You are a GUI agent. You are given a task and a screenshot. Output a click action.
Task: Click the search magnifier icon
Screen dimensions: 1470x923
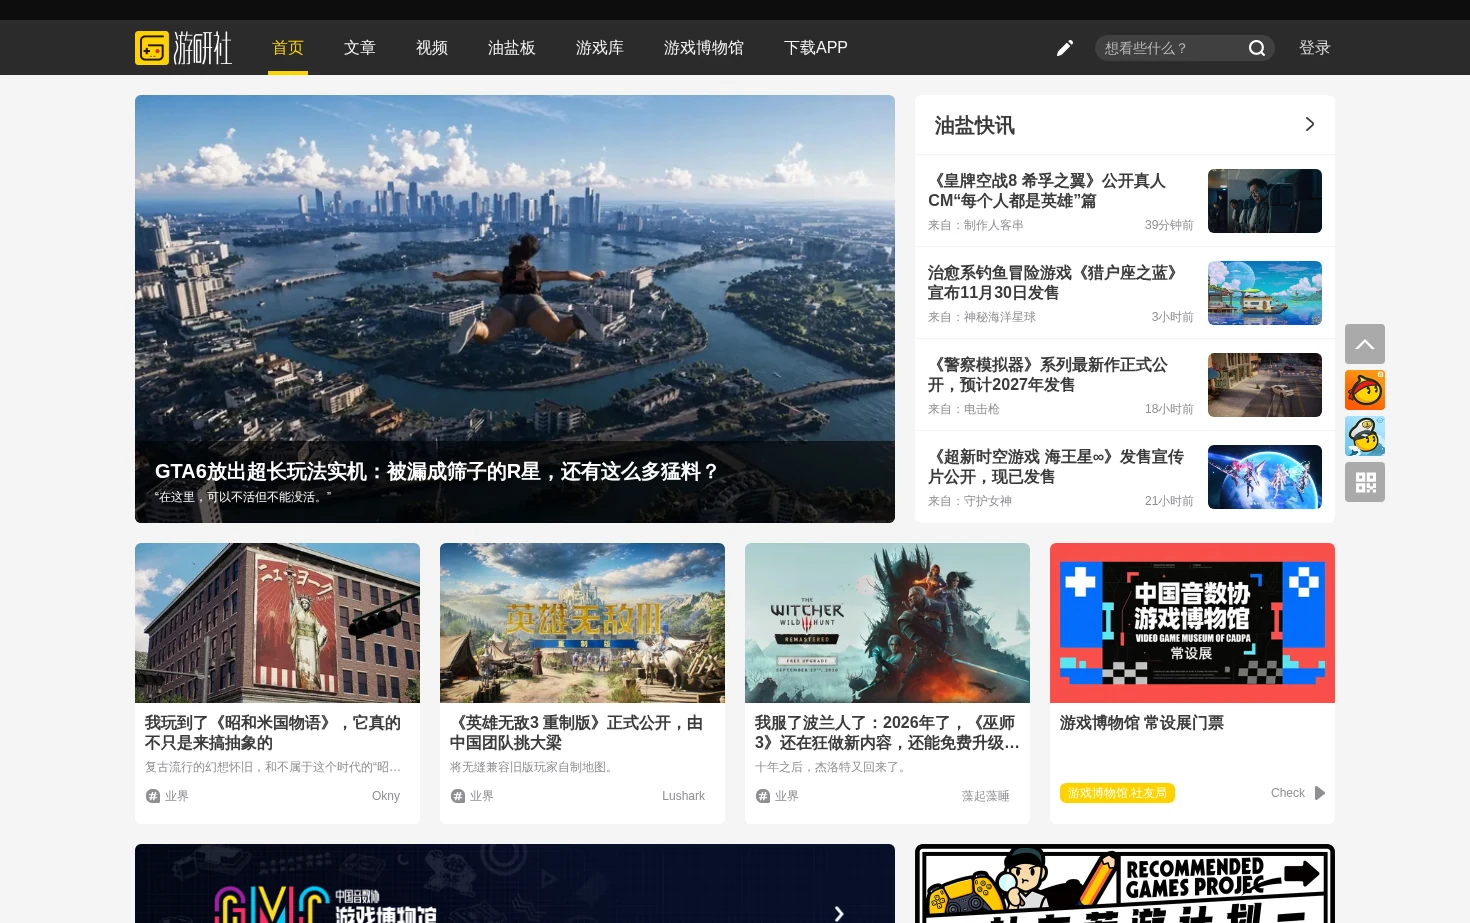(1257, 48)
